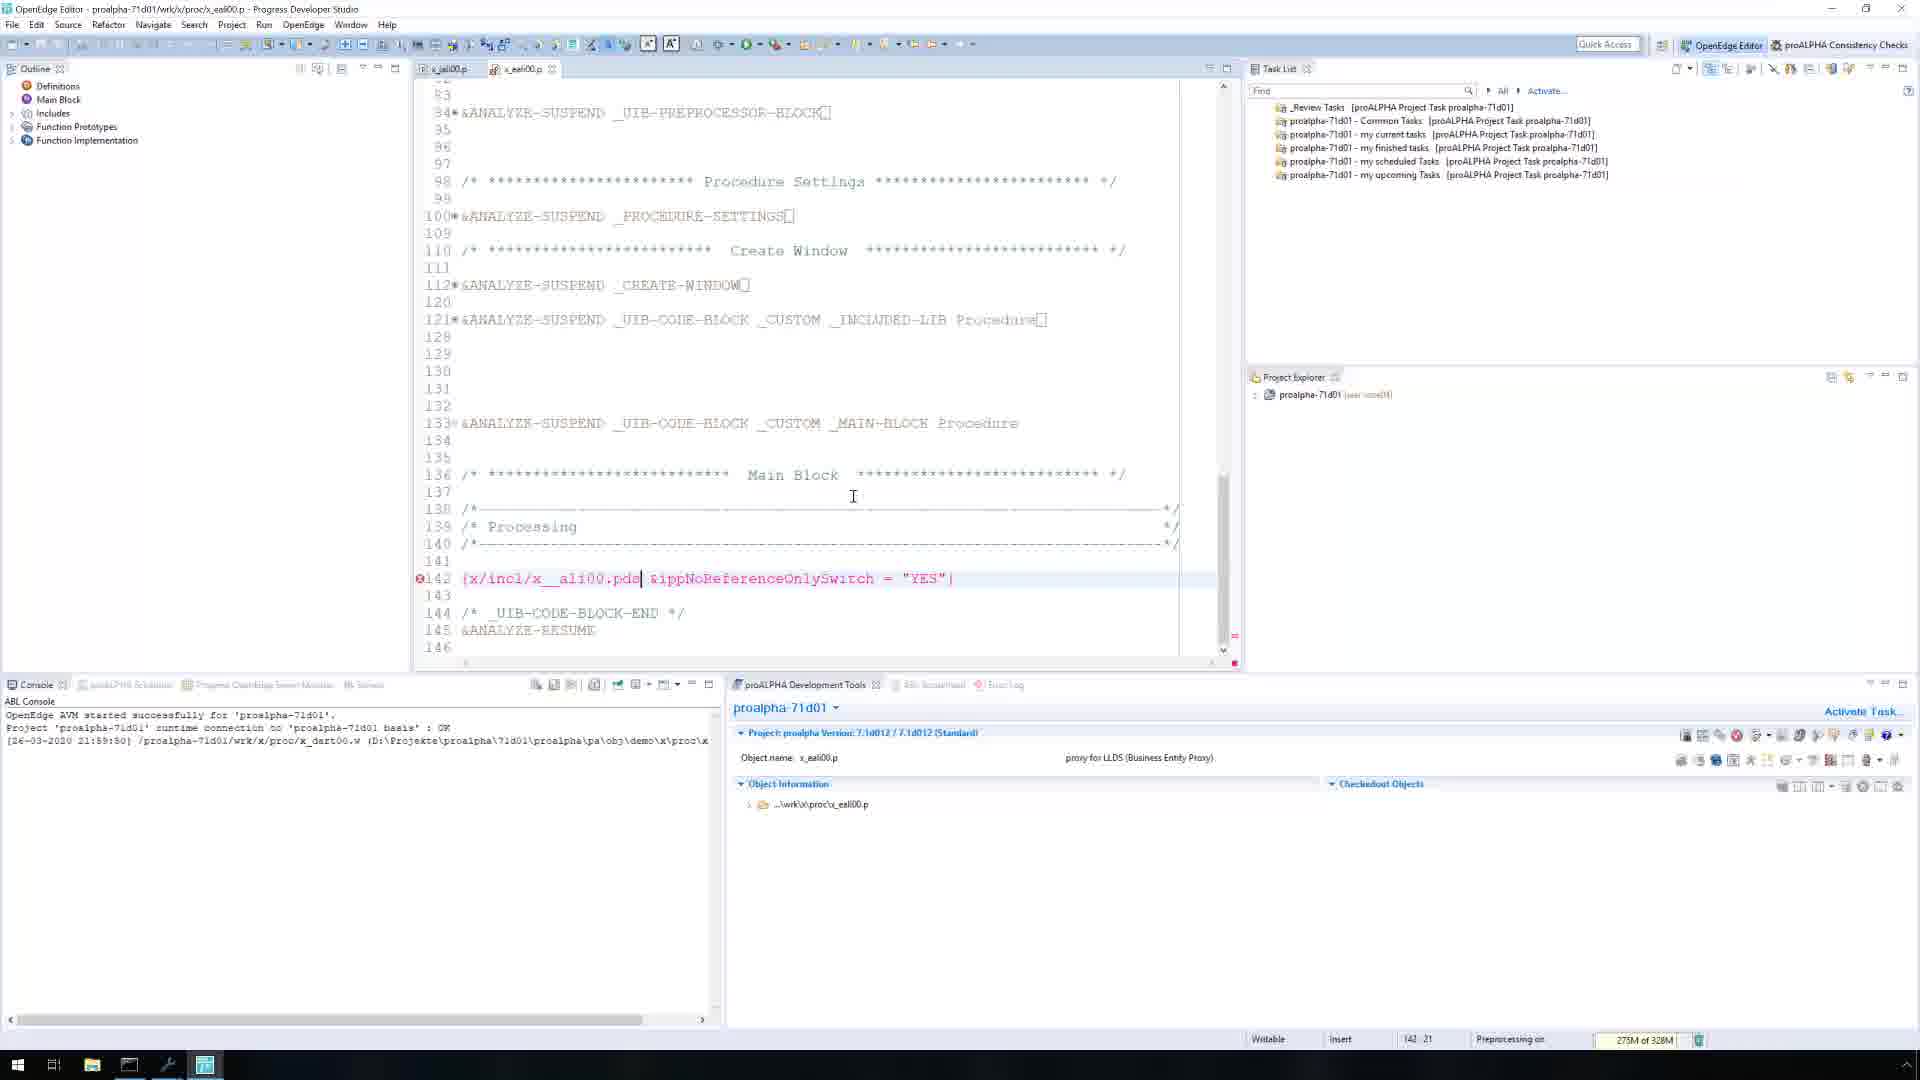Close the Console view tab
The width and height of the screenshot is (1920, 1080).
62,685
